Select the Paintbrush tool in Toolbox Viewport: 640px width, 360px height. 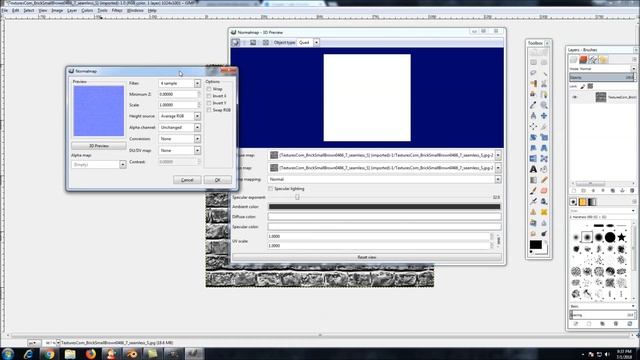click(x=533, y=191)
